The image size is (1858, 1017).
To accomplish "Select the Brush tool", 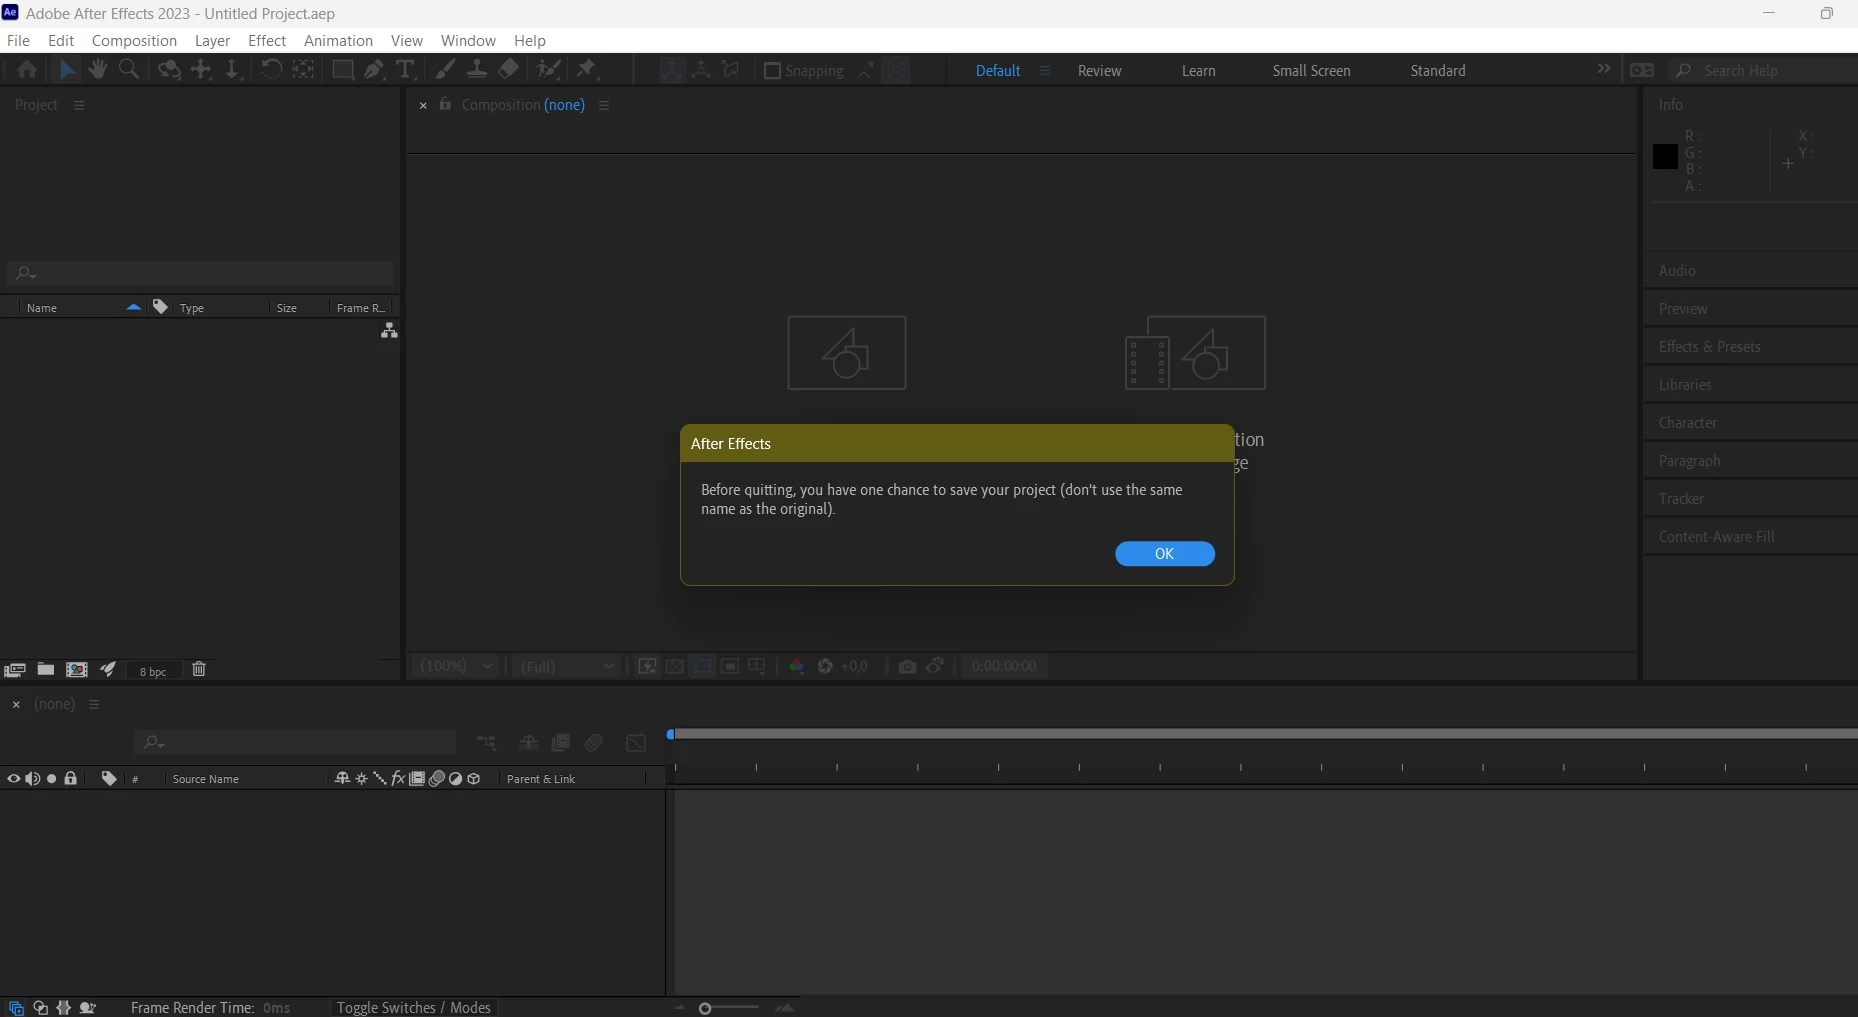I will (x=445, y=69).
